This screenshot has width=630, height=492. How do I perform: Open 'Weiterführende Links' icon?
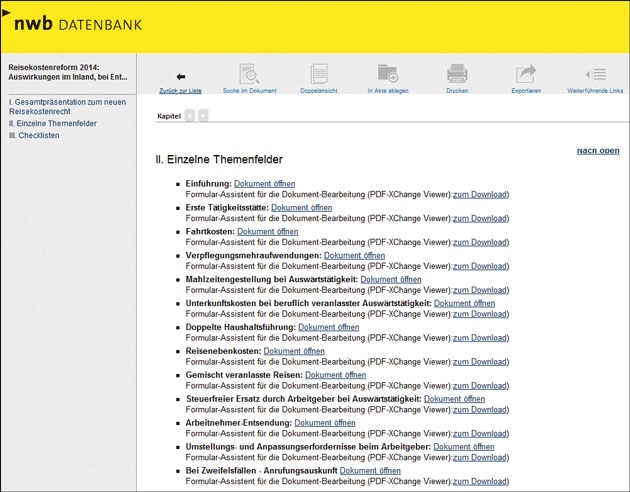(595, 75)
